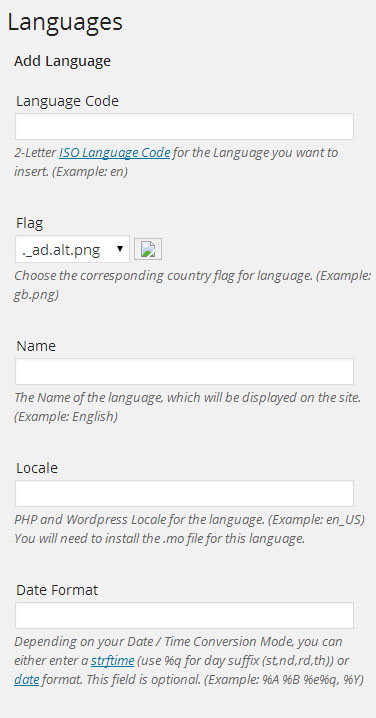This screenshot has height=718, width=376.
Task: Click the Date Format input field
Action: point(184,615)
